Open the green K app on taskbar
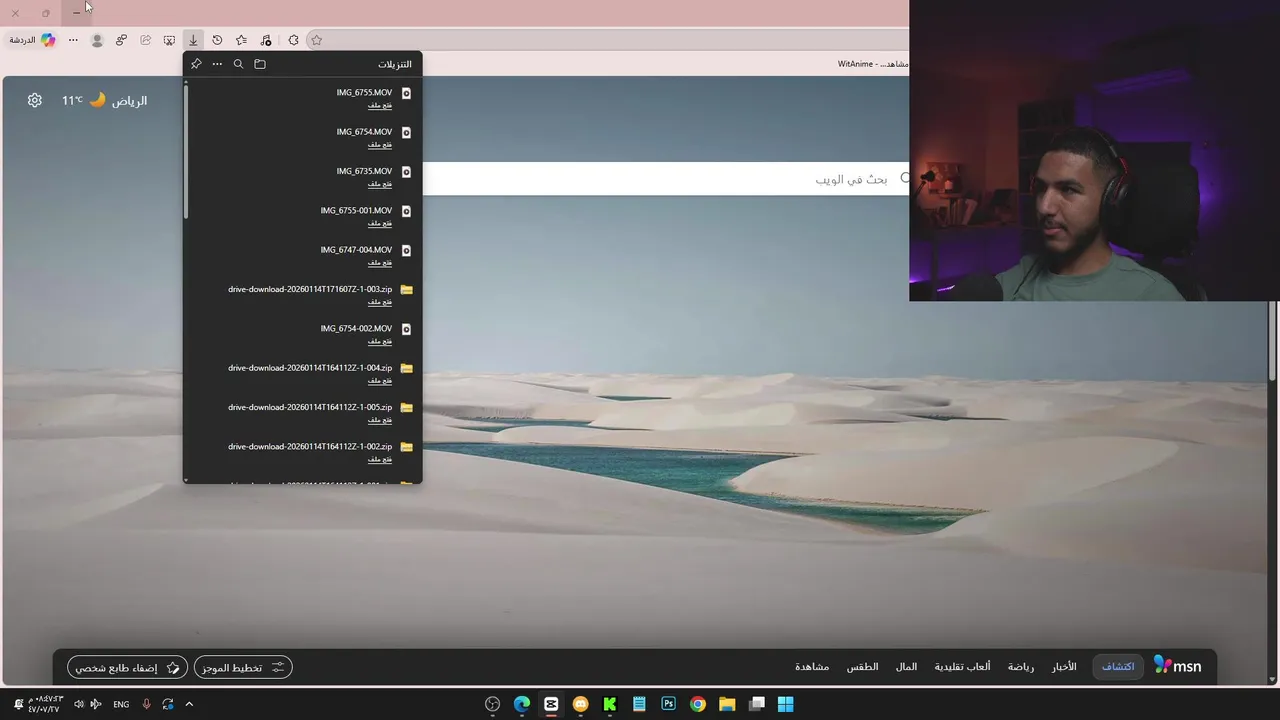This screenshot has width=1280, height=720. (x=610, y=704)
